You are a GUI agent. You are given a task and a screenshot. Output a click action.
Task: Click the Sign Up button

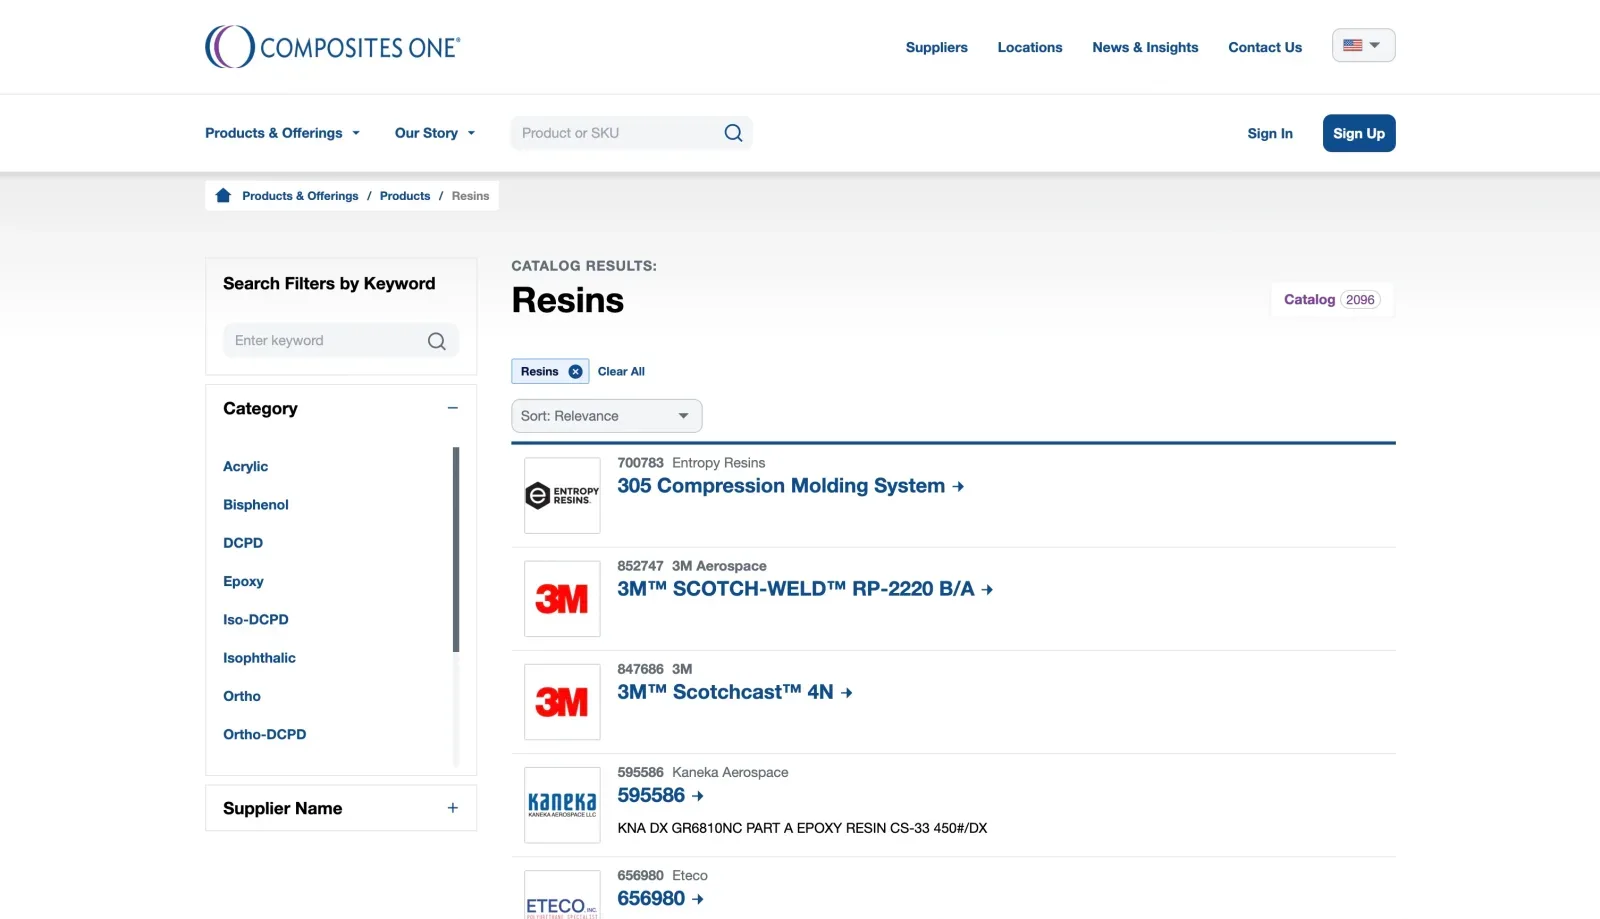tap(1359, 133)
